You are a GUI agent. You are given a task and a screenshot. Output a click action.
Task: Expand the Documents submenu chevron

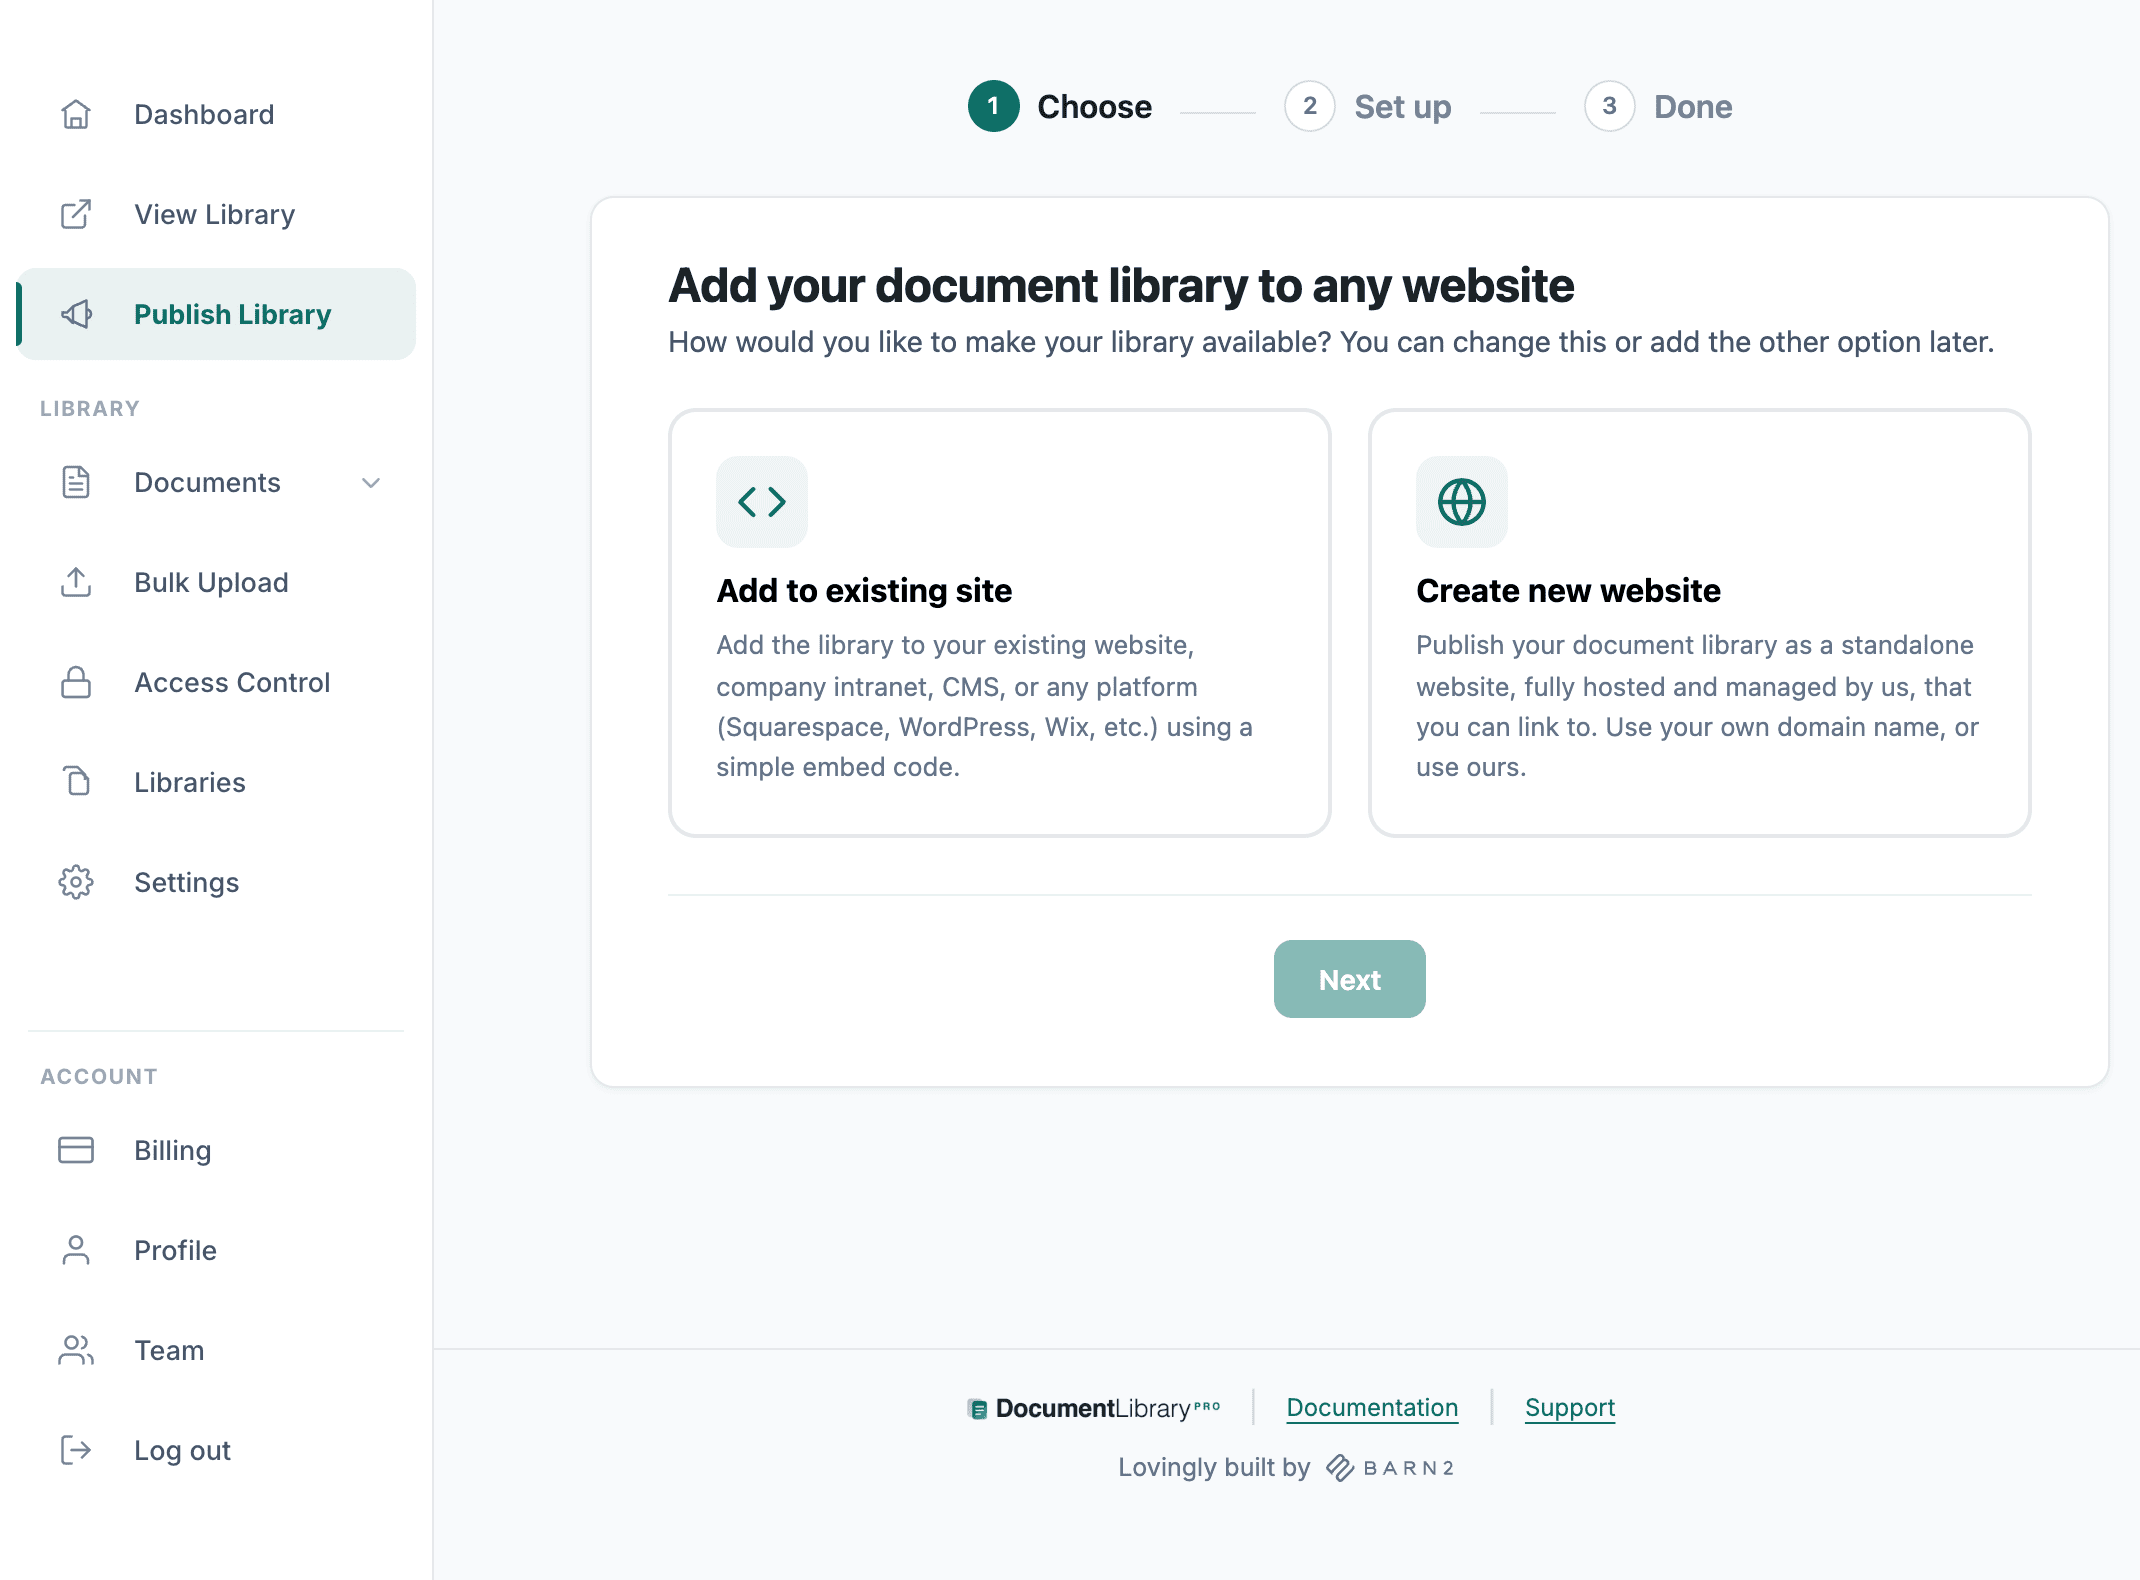click(371, 483)
